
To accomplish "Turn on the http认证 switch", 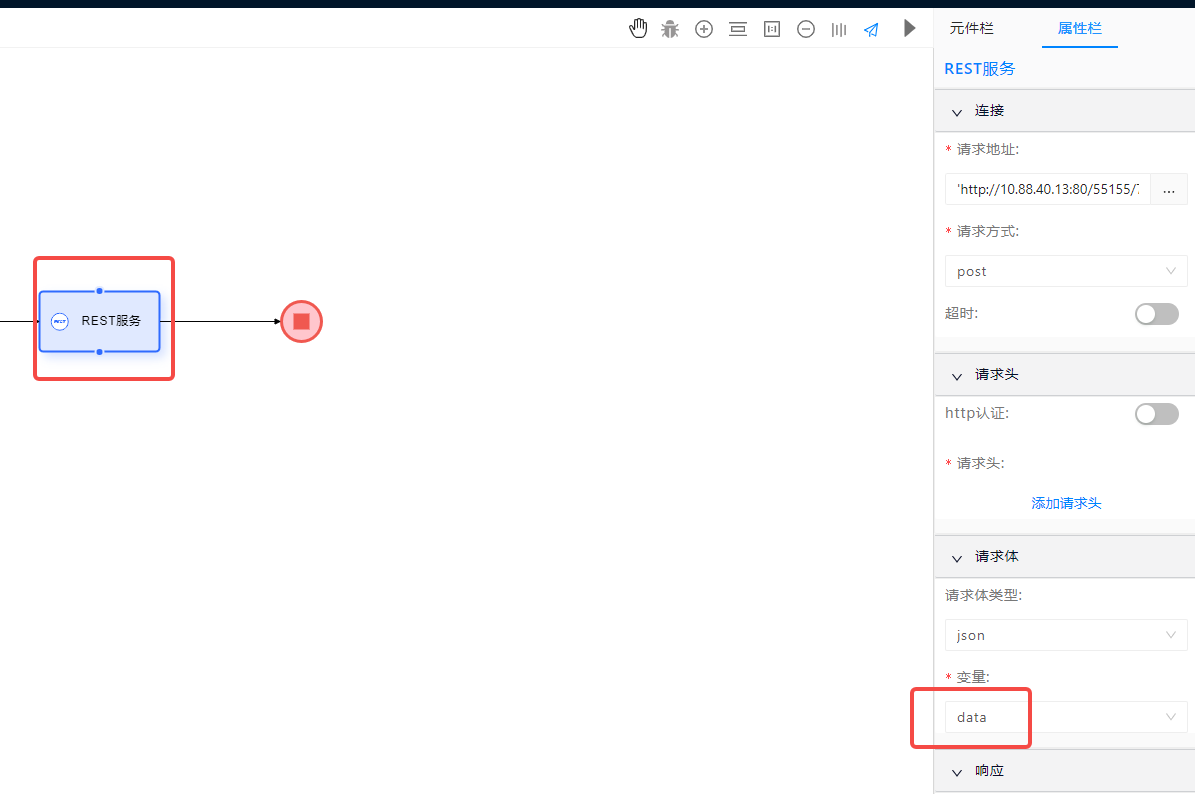I will [x=1156, y=414].
